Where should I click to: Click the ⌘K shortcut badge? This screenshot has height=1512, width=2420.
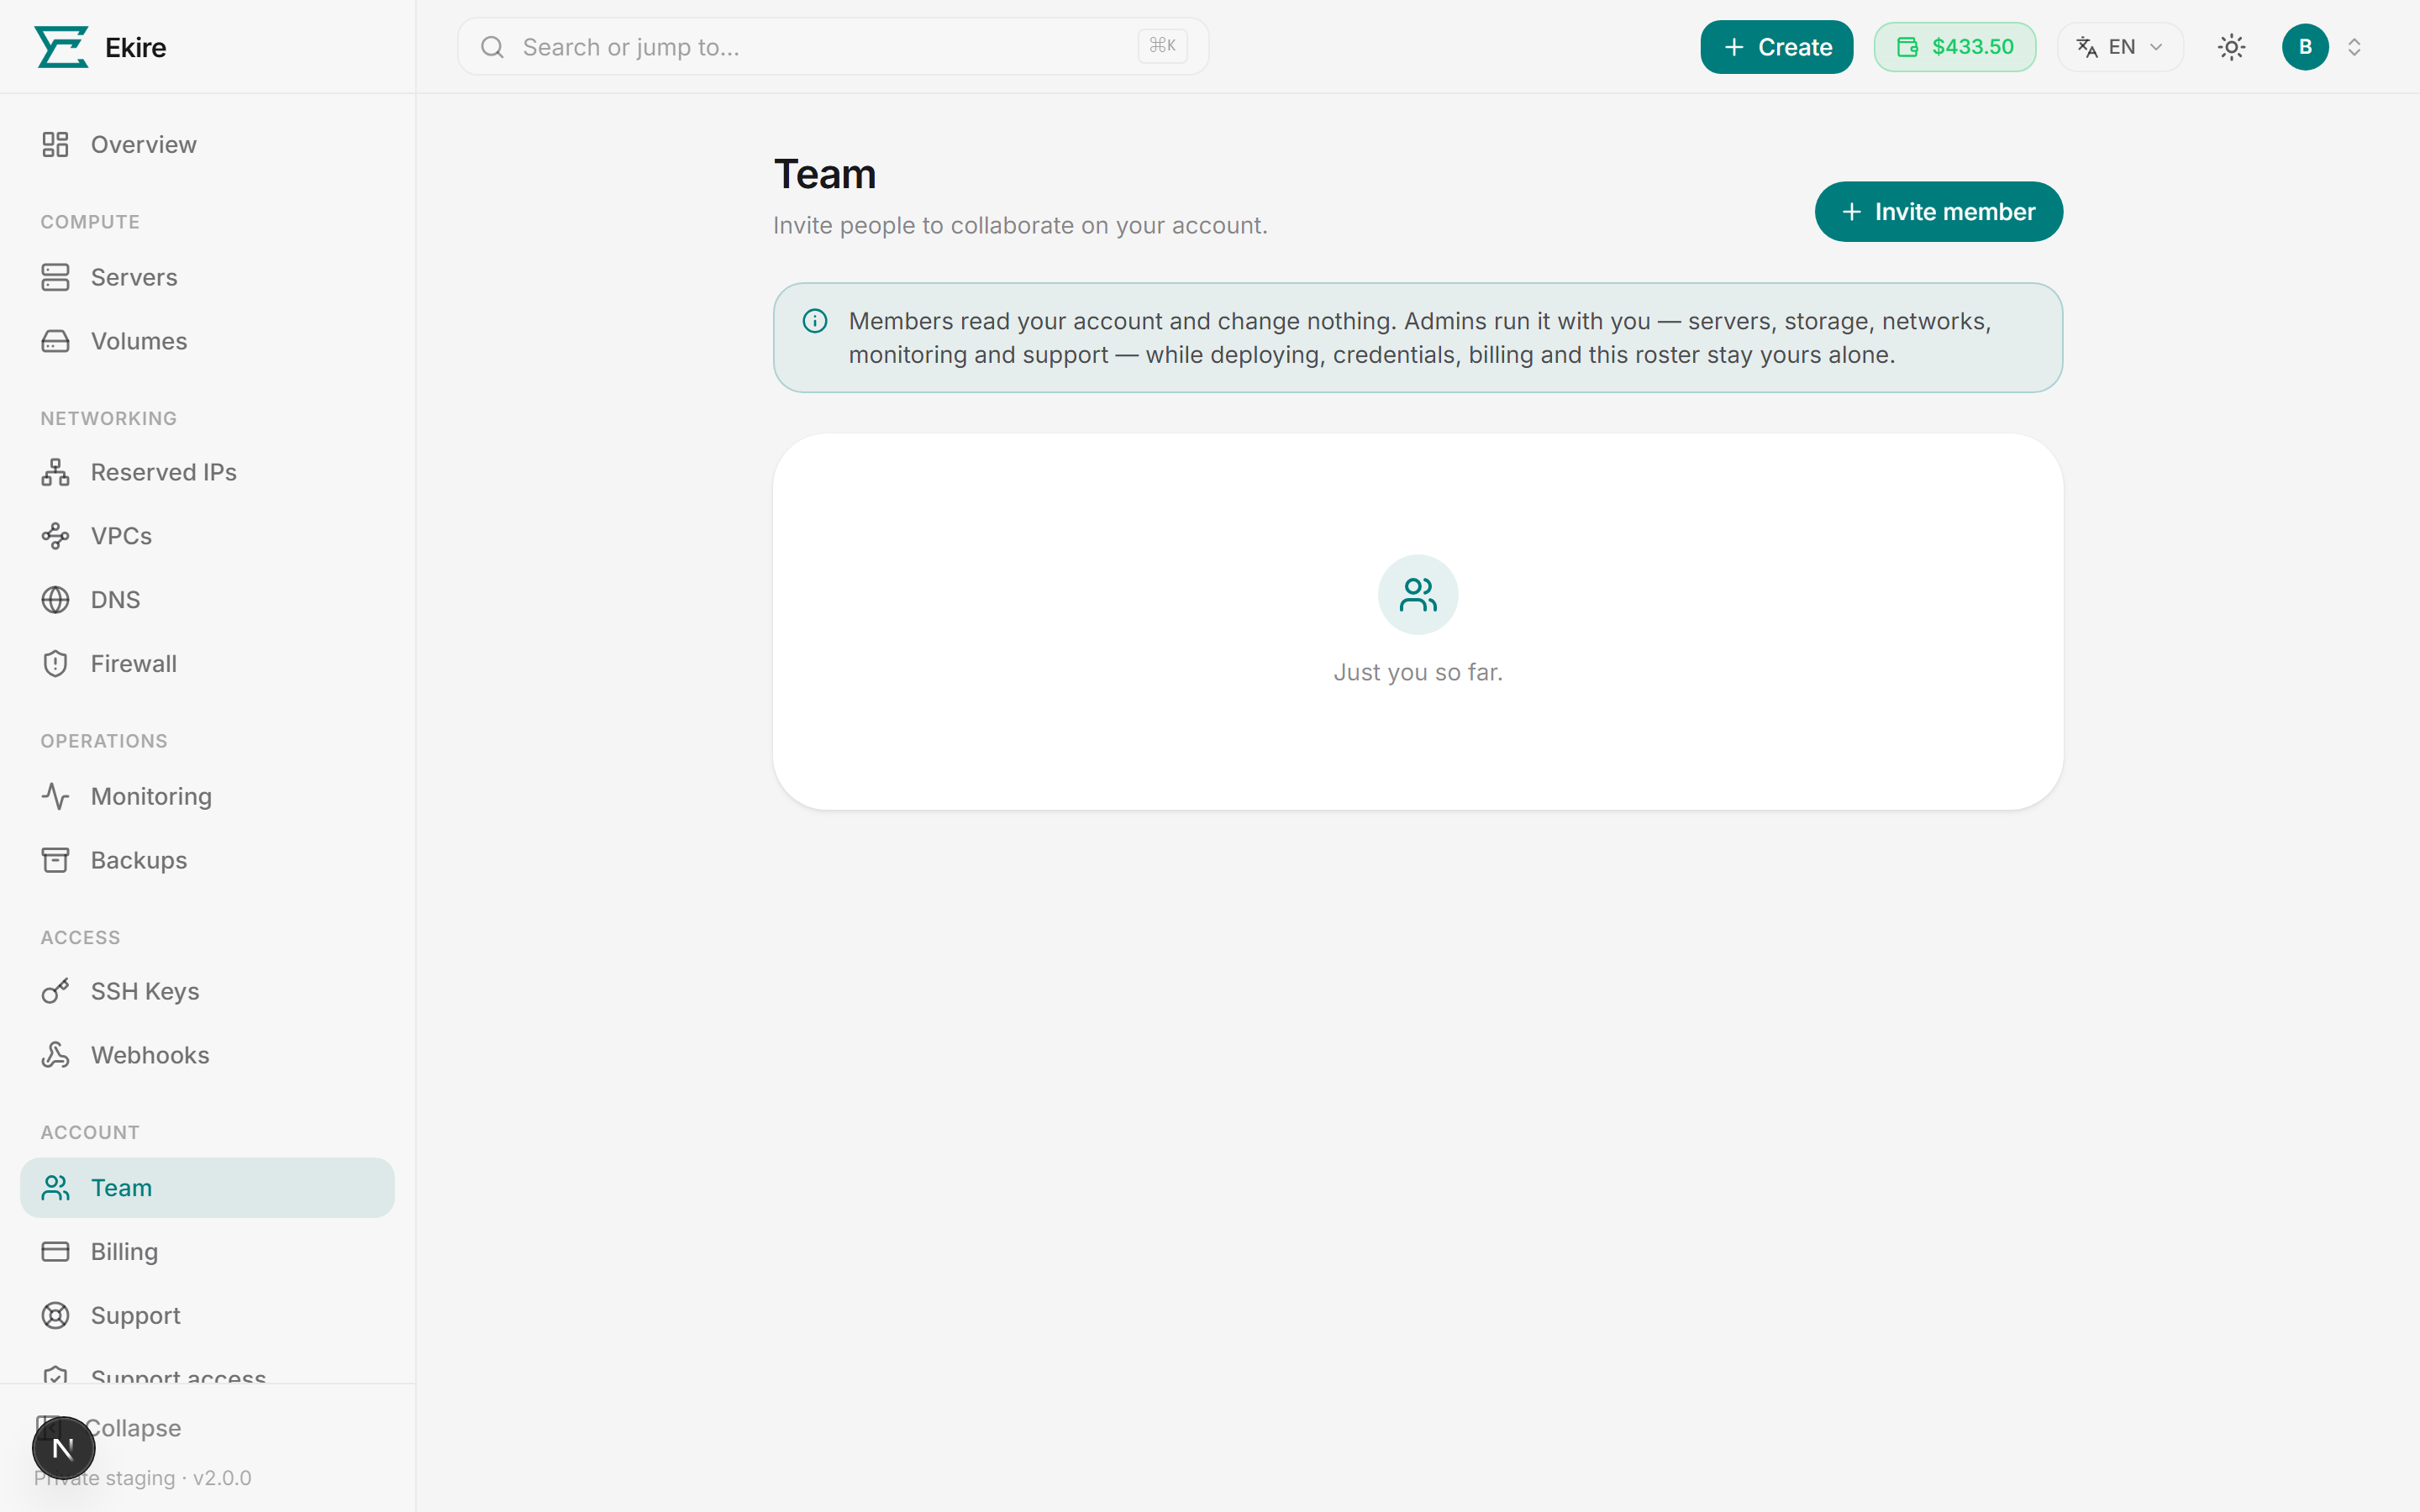click(x=1162, y=46)
